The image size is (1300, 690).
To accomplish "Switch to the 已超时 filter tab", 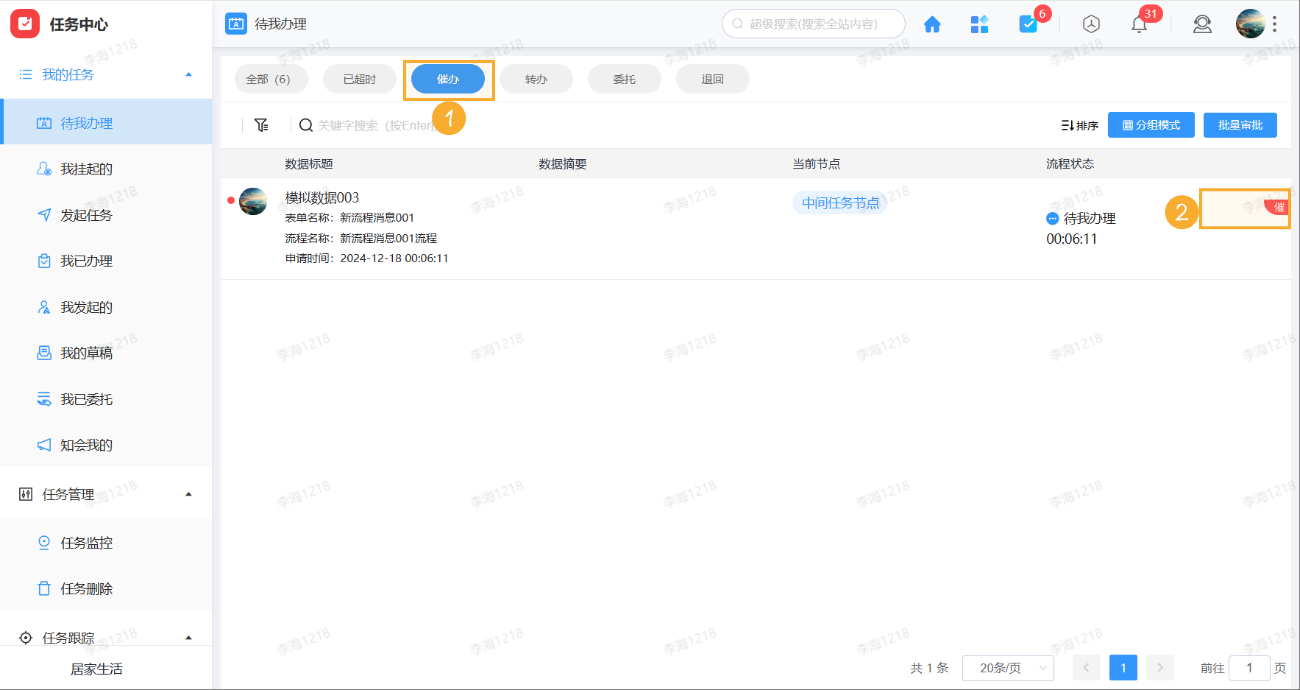I will (359, 78).
